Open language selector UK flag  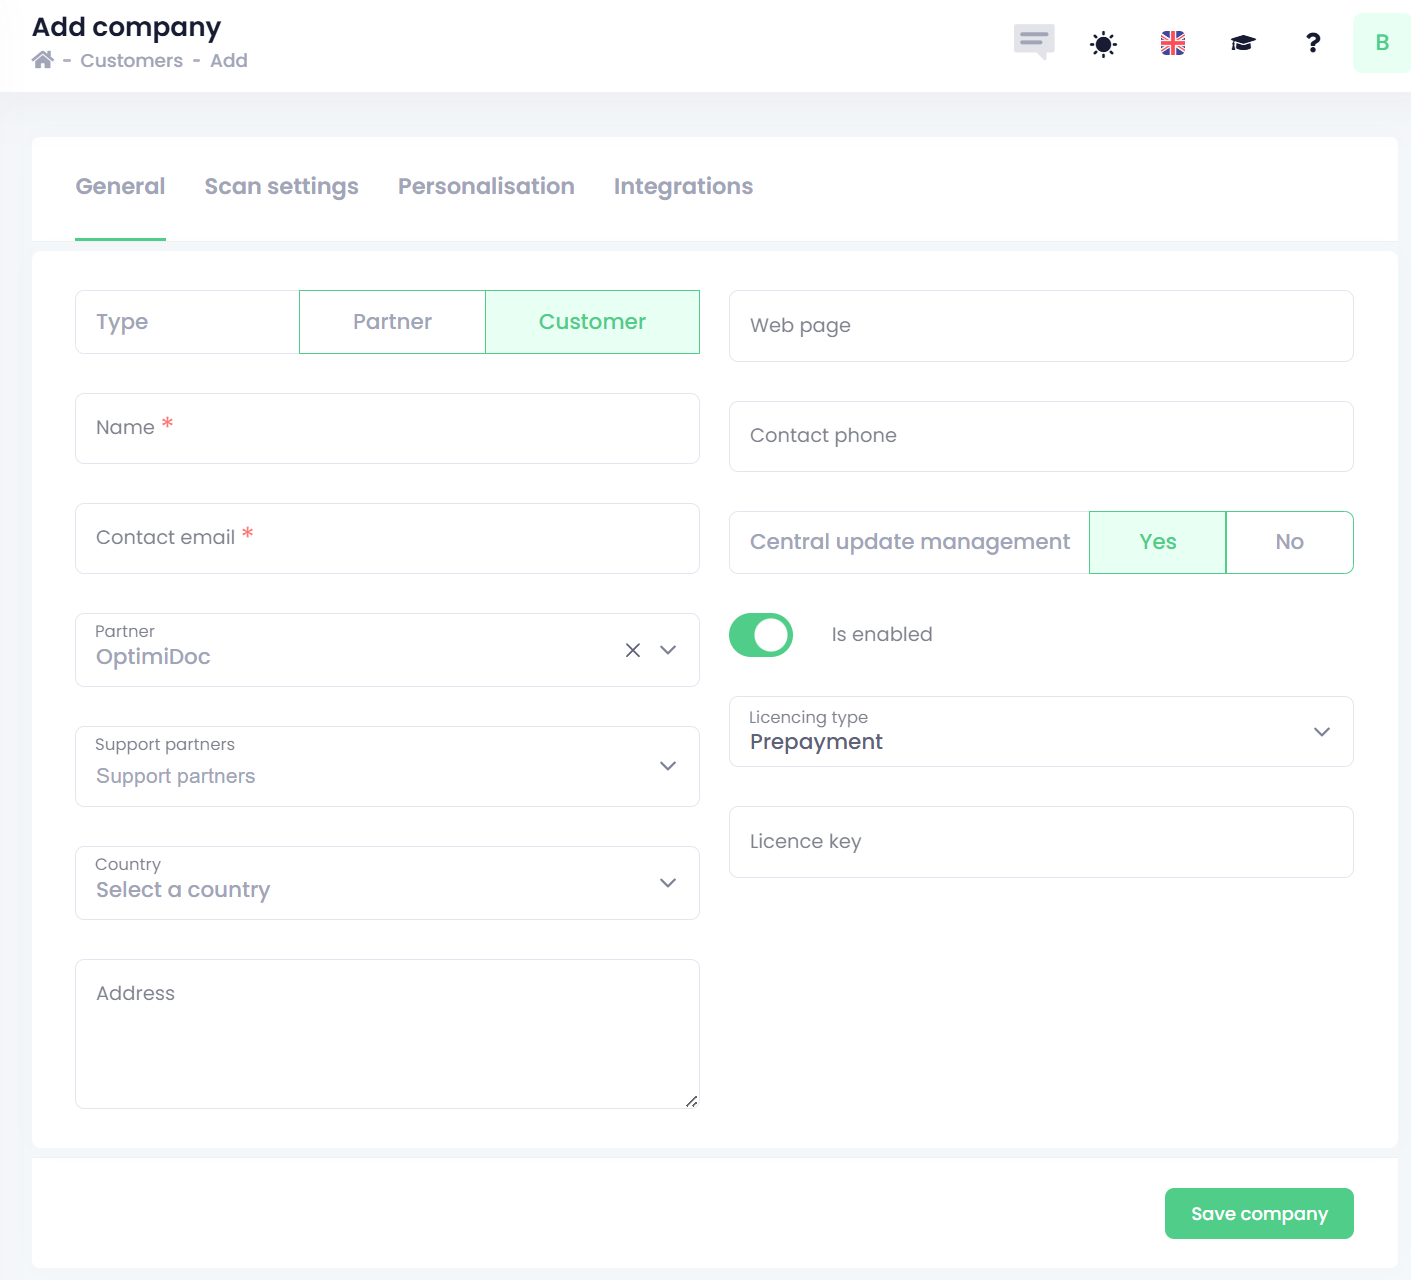(x=1173, y=43)
